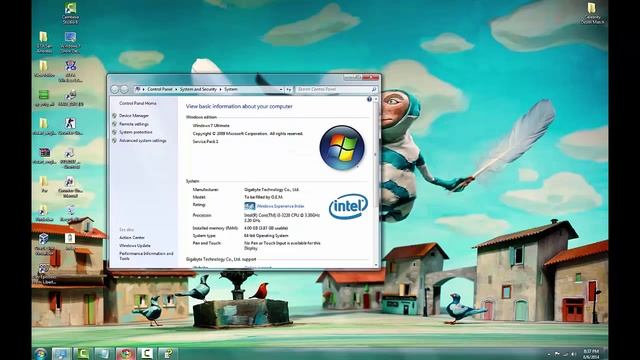
Task: Open the folder icon at top-right of desktop
Action: [592, 12]
